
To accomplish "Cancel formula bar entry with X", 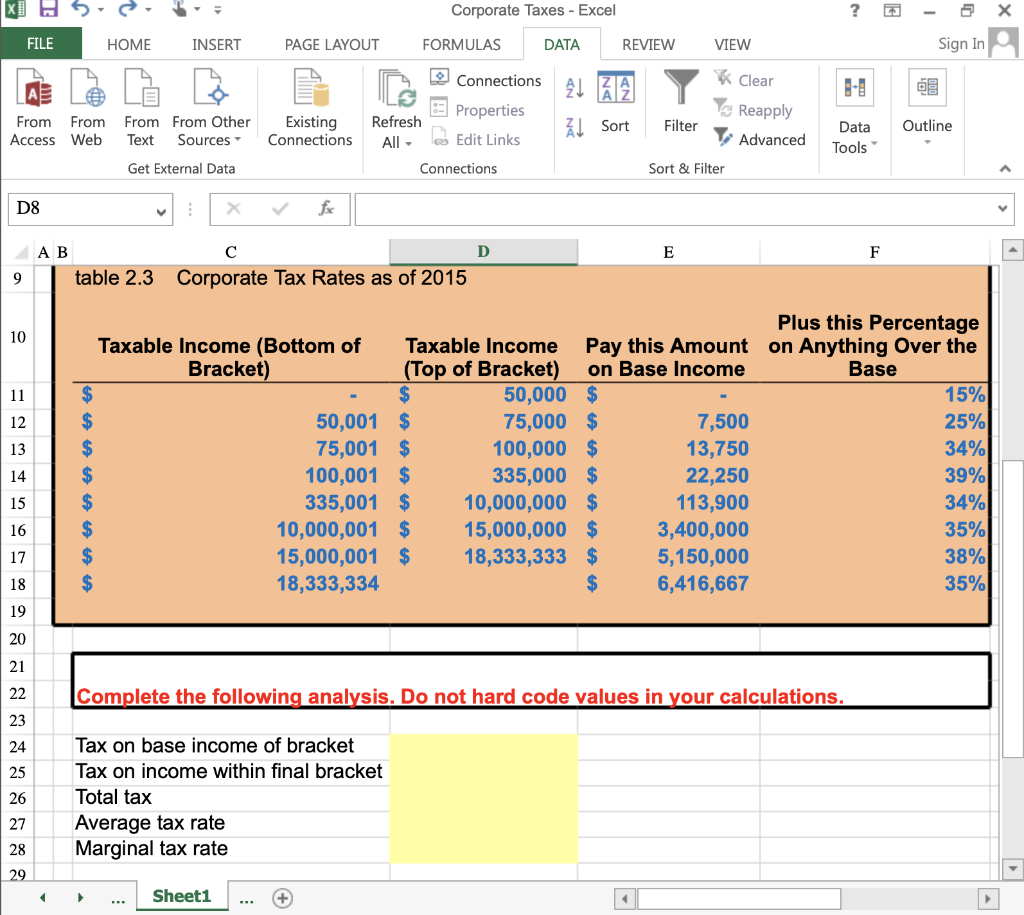I will click(x=234, y=209).
